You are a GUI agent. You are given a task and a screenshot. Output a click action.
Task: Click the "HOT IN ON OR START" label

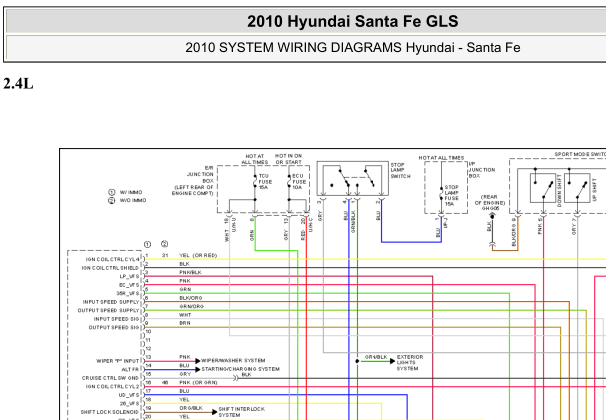click(x=288, y=159)
